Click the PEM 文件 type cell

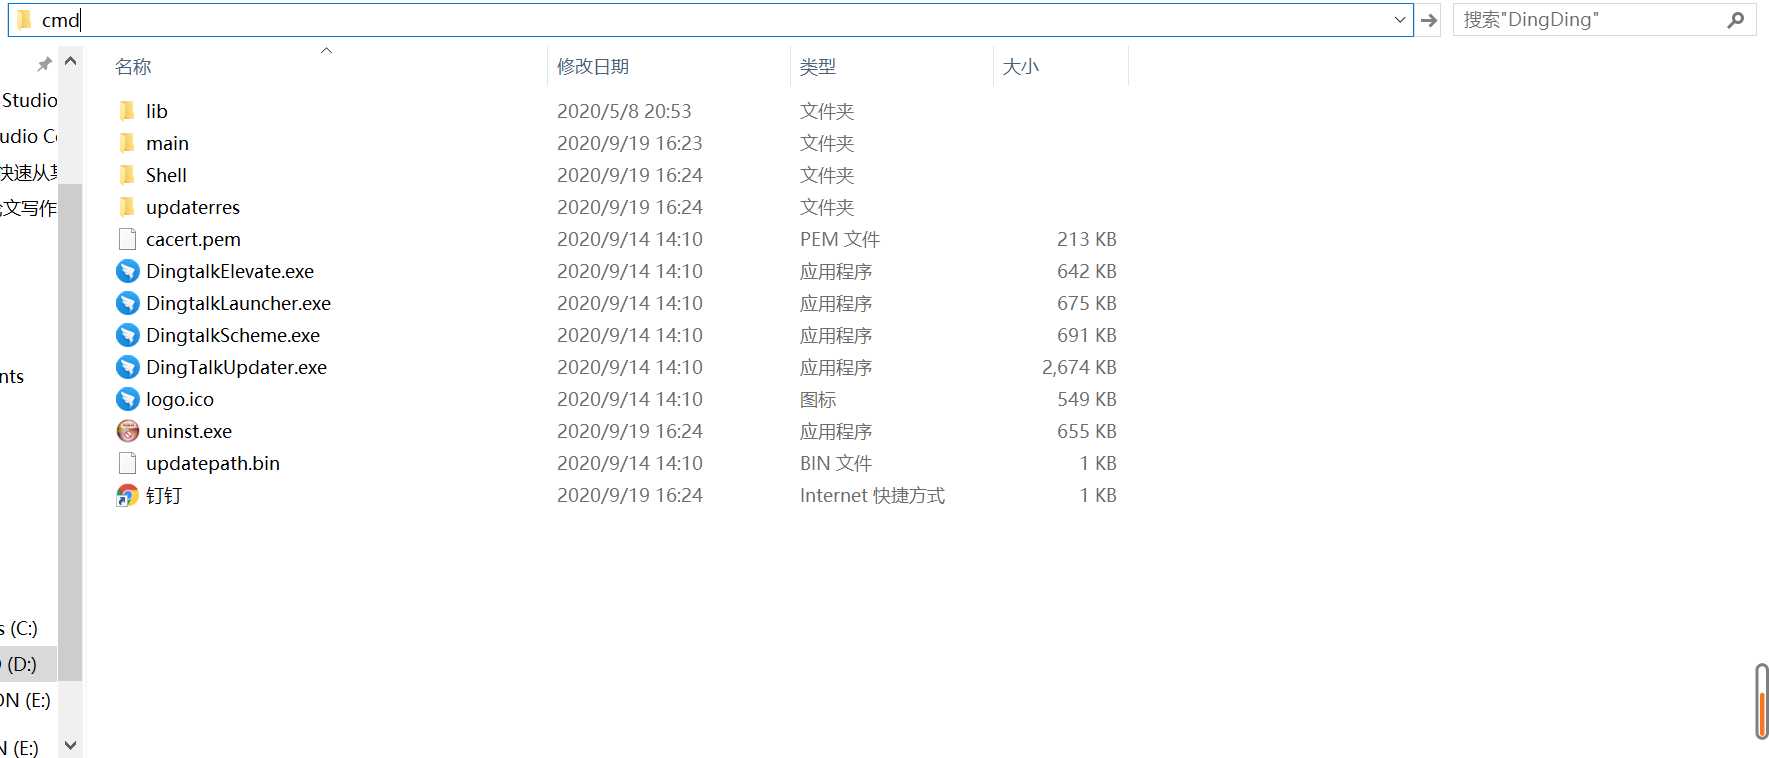tap(840, 239)
